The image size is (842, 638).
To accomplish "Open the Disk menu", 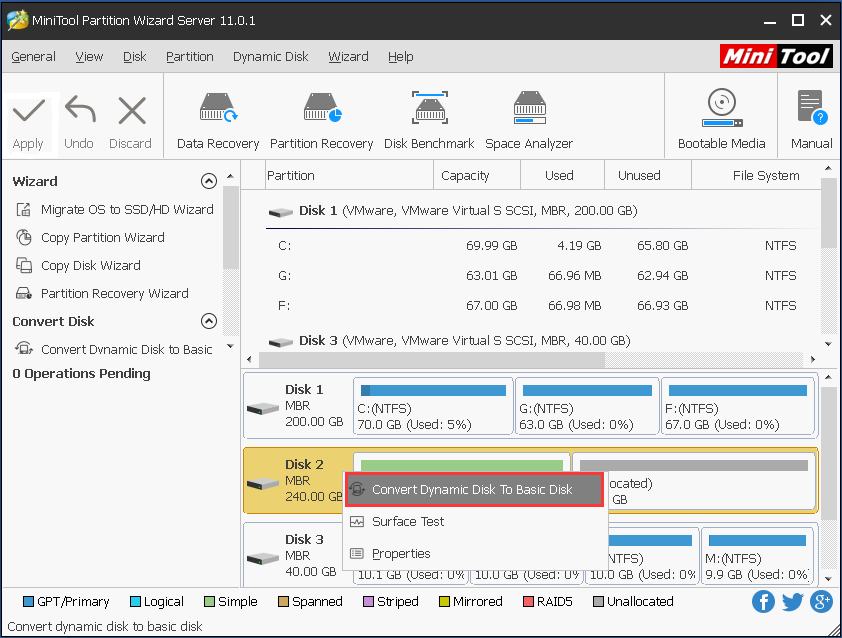I will (135, 56).
